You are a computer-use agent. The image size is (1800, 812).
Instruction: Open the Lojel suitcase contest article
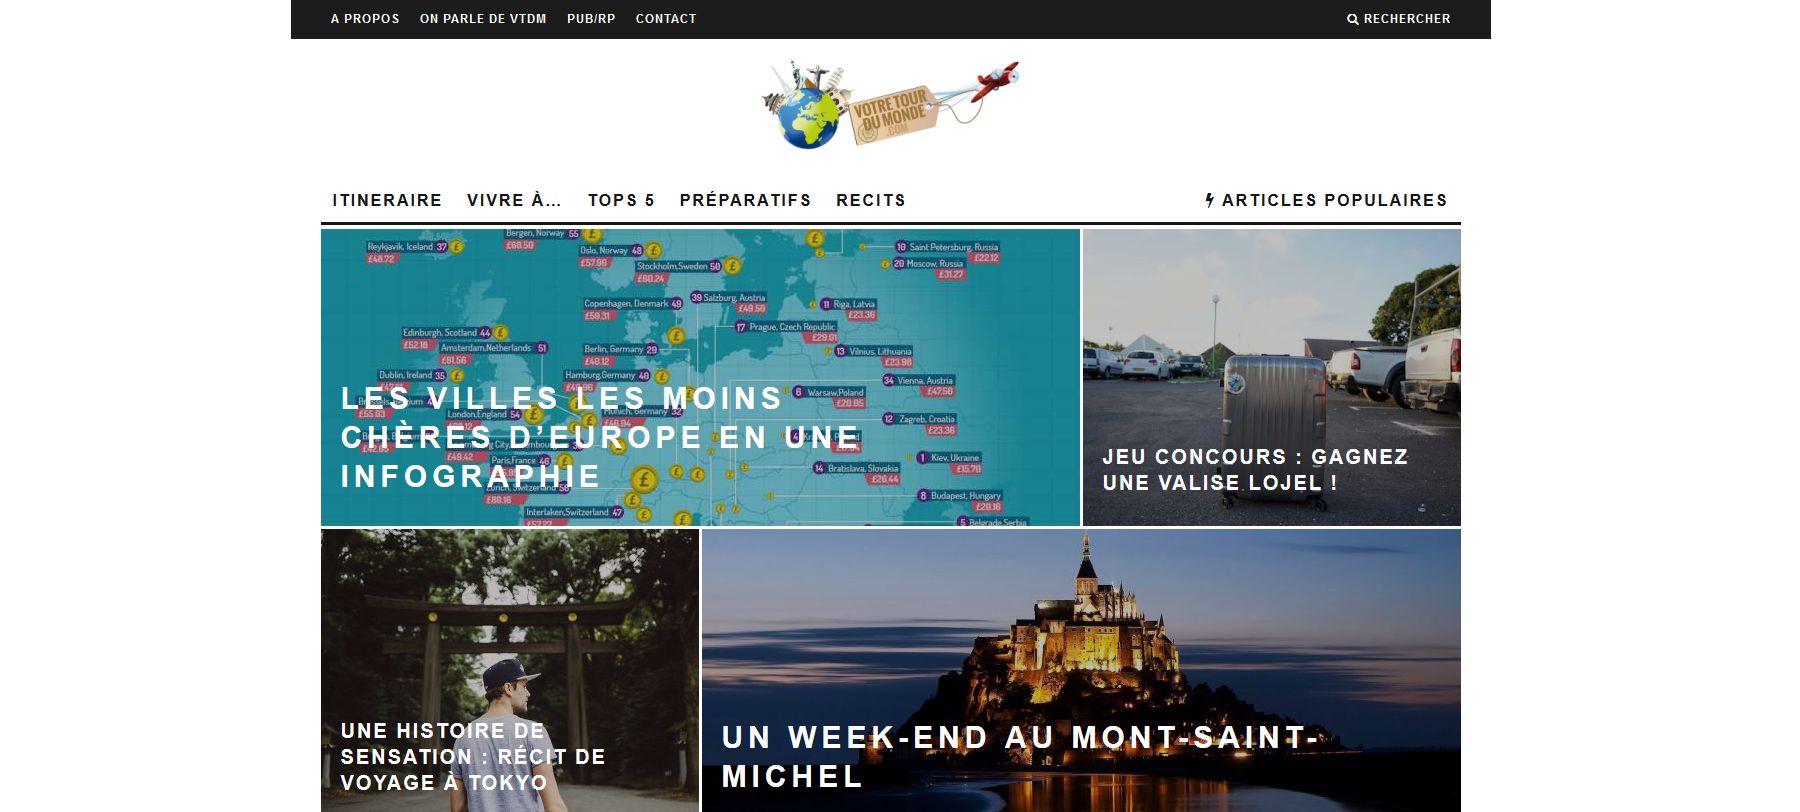(1272, 377)
